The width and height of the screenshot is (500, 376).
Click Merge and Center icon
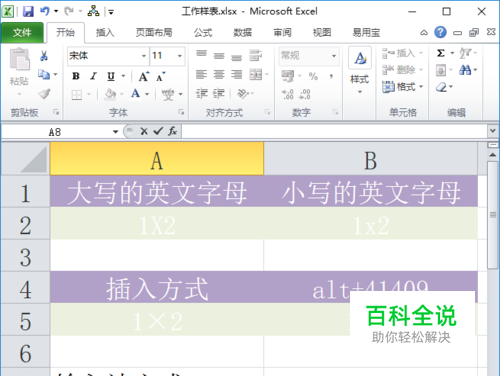[256, 74]
